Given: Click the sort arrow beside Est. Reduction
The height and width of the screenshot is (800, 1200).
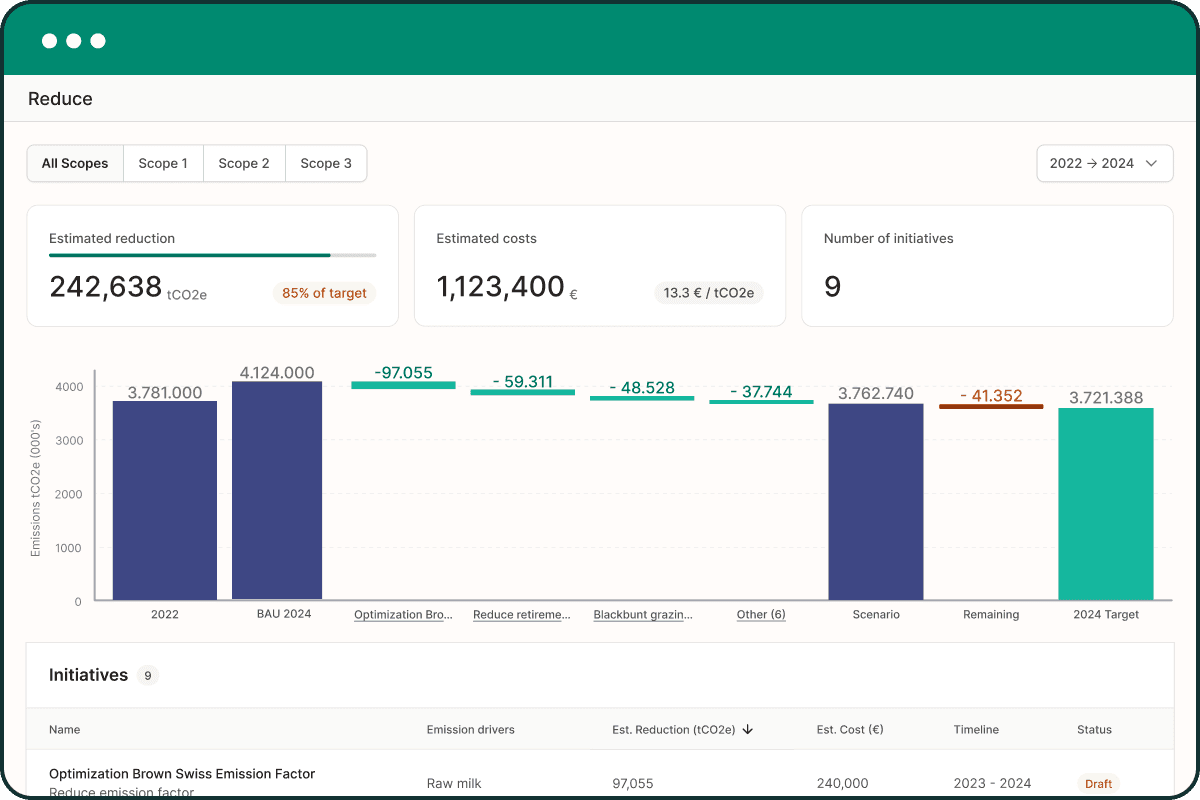Looking at the screenshot, I should [748, 730].
